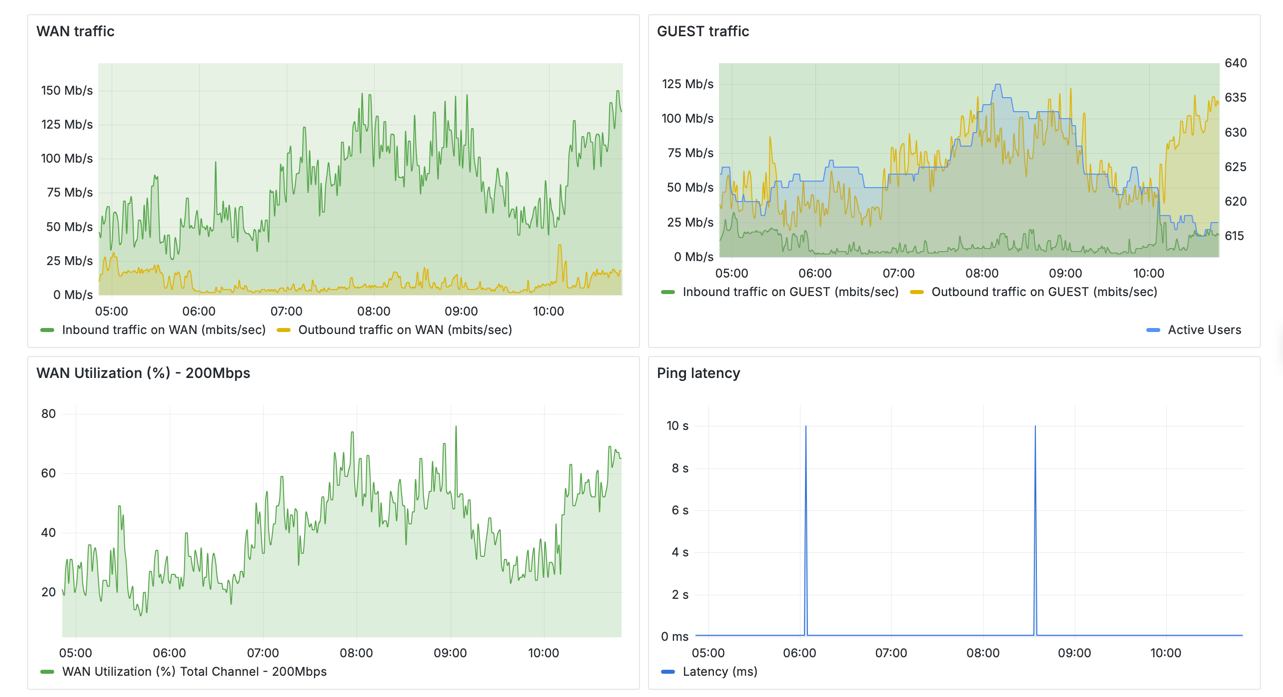Click blue swatch beside Latency (ms) legend

coord(668,672)
